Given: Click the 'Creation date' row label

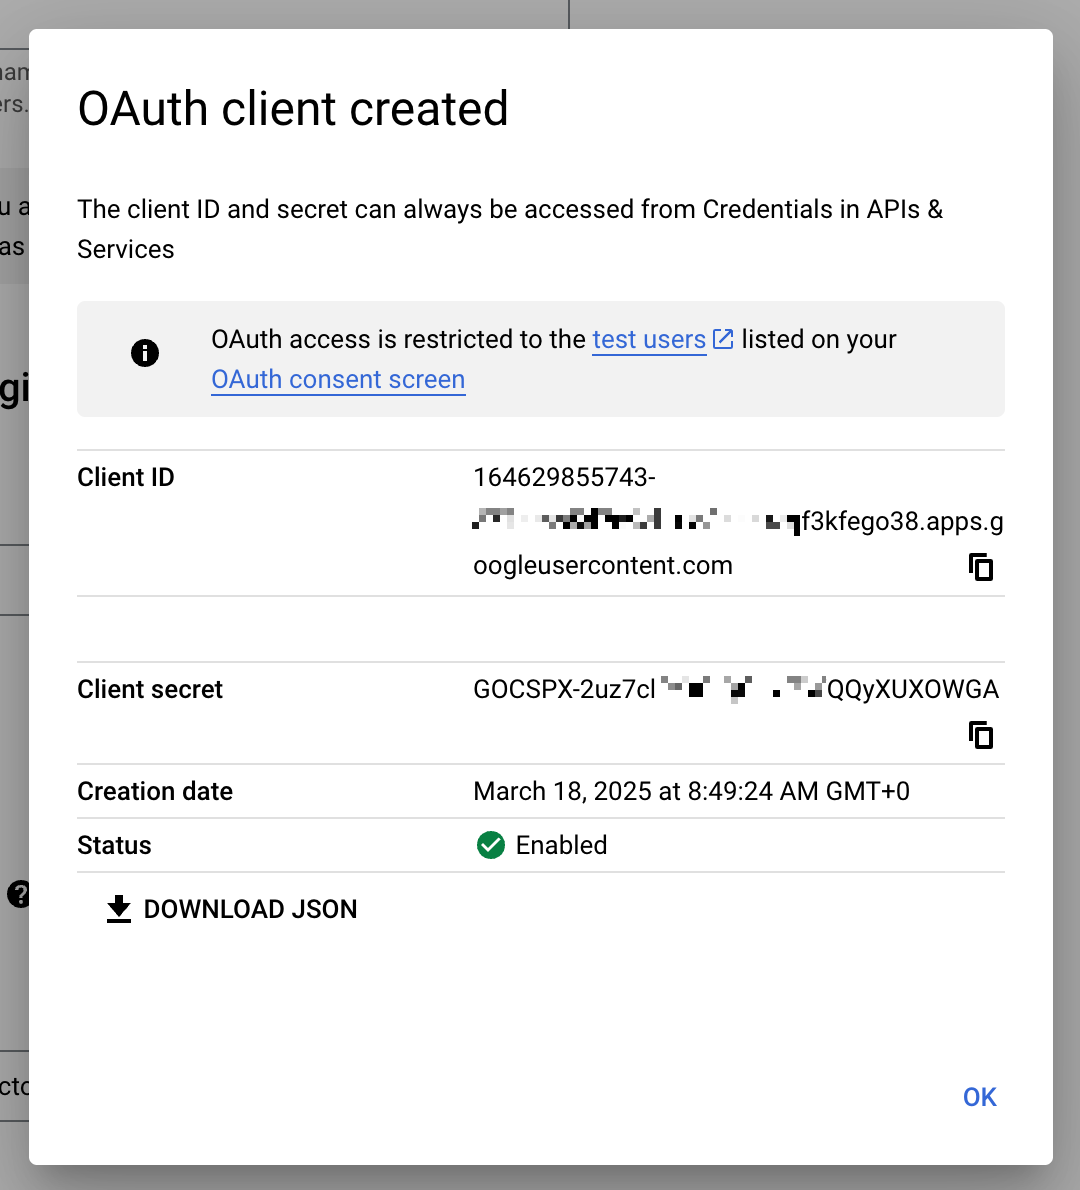Looking at the screenshot, I should [155, 791].
